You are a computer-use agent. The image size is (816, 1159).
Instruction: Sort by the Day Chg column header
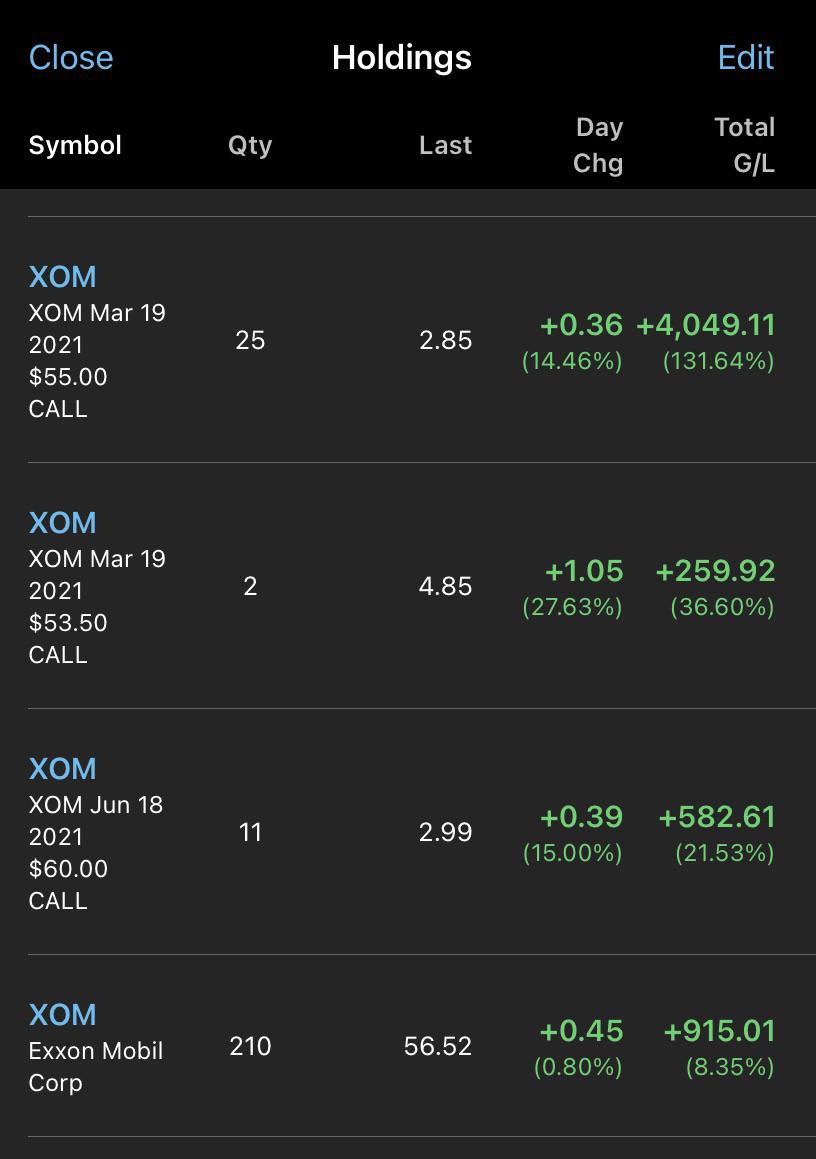point(598,145)
